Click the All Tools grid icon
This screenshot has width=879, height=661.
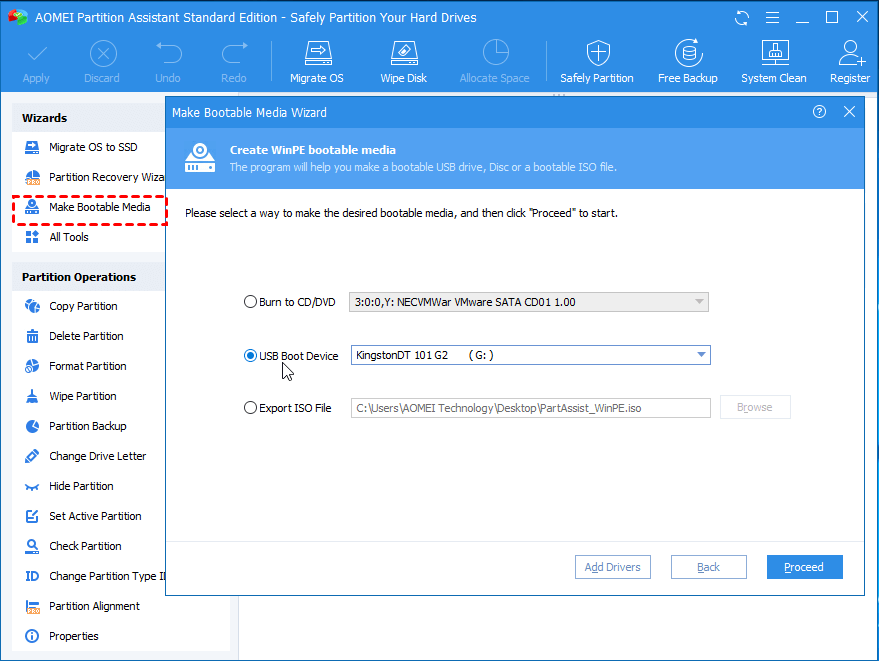(x=32, y=237)
